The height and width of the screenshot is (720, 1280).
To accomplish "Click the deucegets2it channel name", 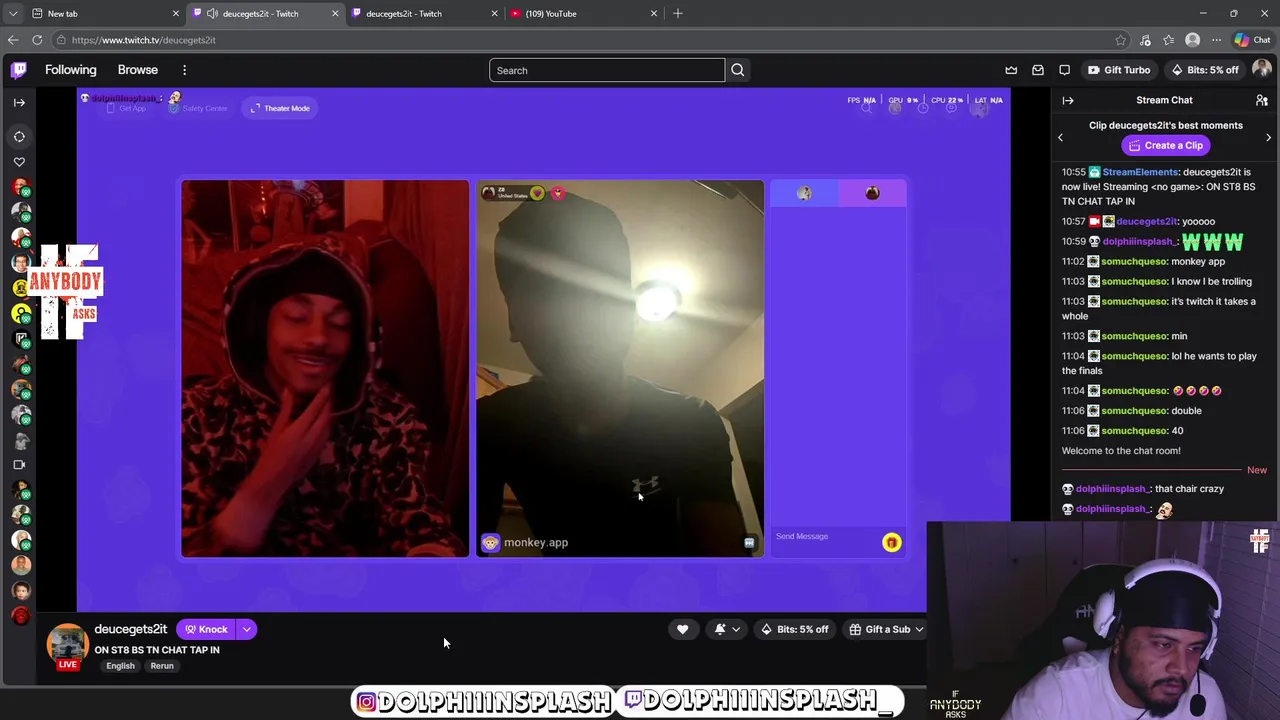I will pos(131,629).
